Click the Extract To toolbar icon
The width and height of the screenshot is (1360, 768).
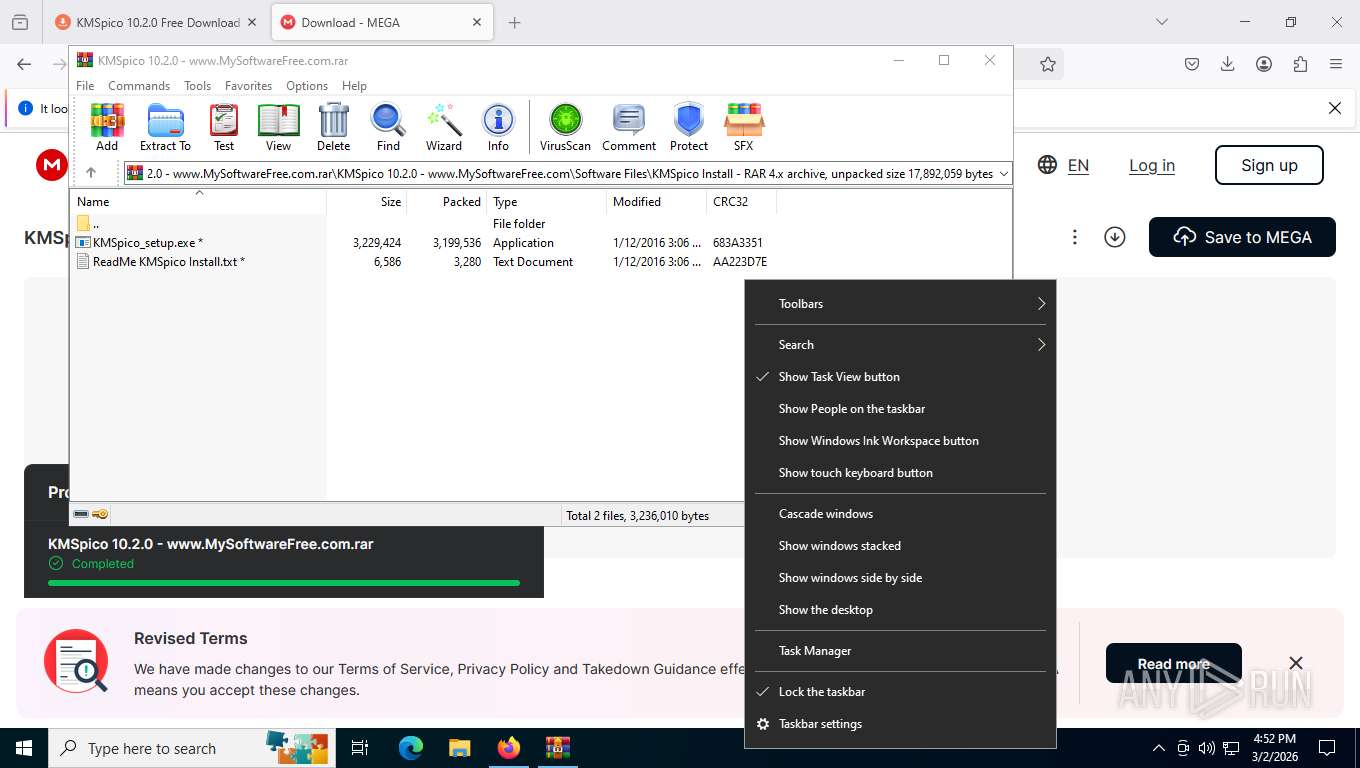[x=165, y=127]
